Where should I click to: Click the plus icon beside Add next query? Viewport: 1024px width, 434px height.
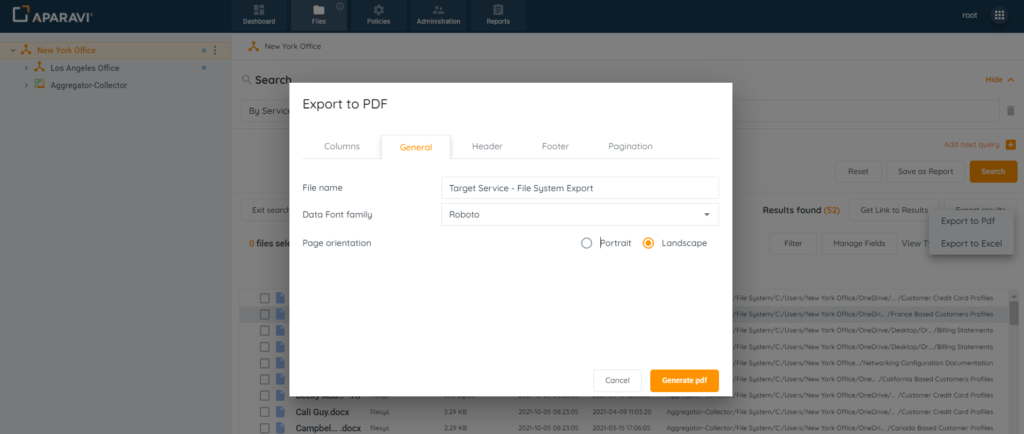click(x=1011, y=145)
